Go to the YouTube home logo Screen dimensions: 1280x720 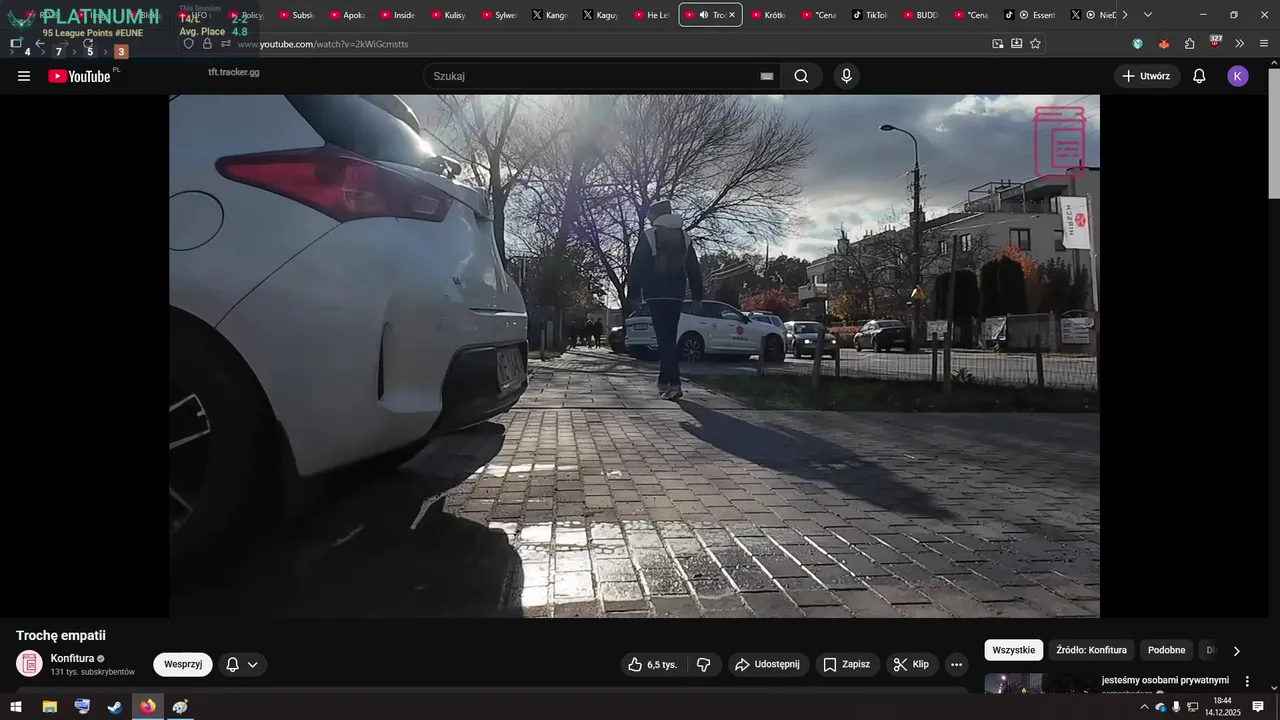click(x=79, y=76)
